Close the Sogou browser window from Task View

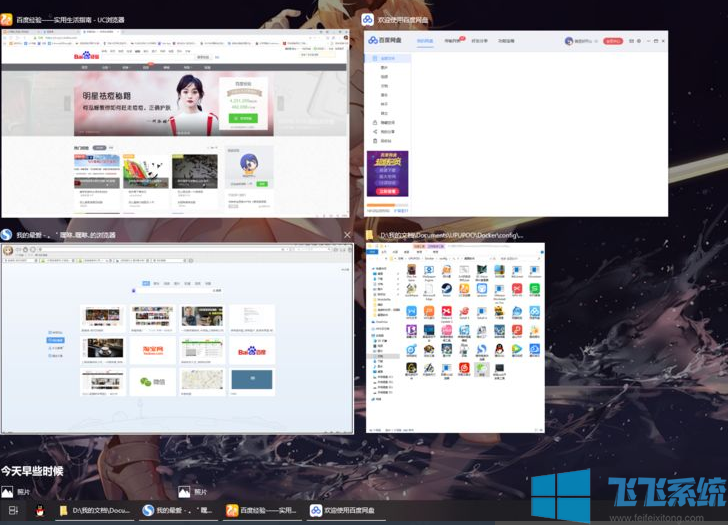pyautogui.click(x=347, y=235)
